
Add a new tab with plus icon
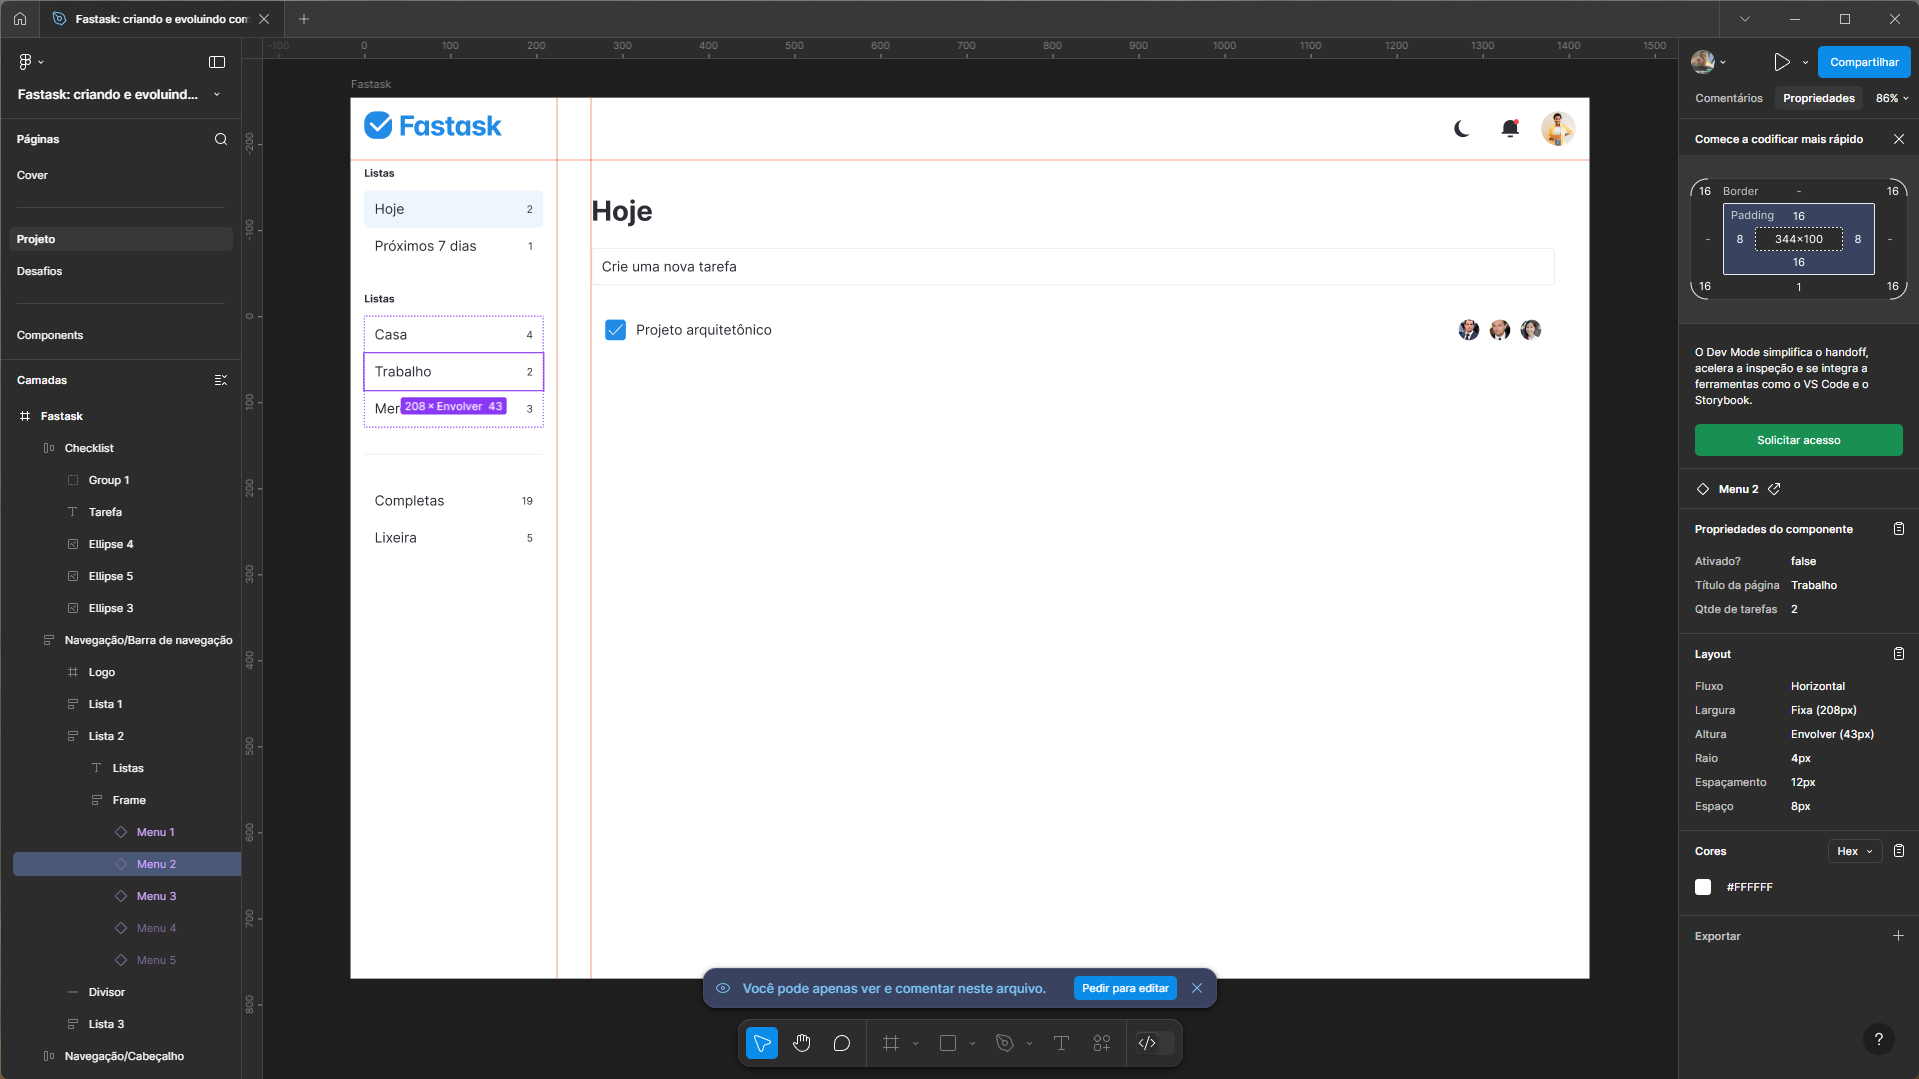click(304, 19)
